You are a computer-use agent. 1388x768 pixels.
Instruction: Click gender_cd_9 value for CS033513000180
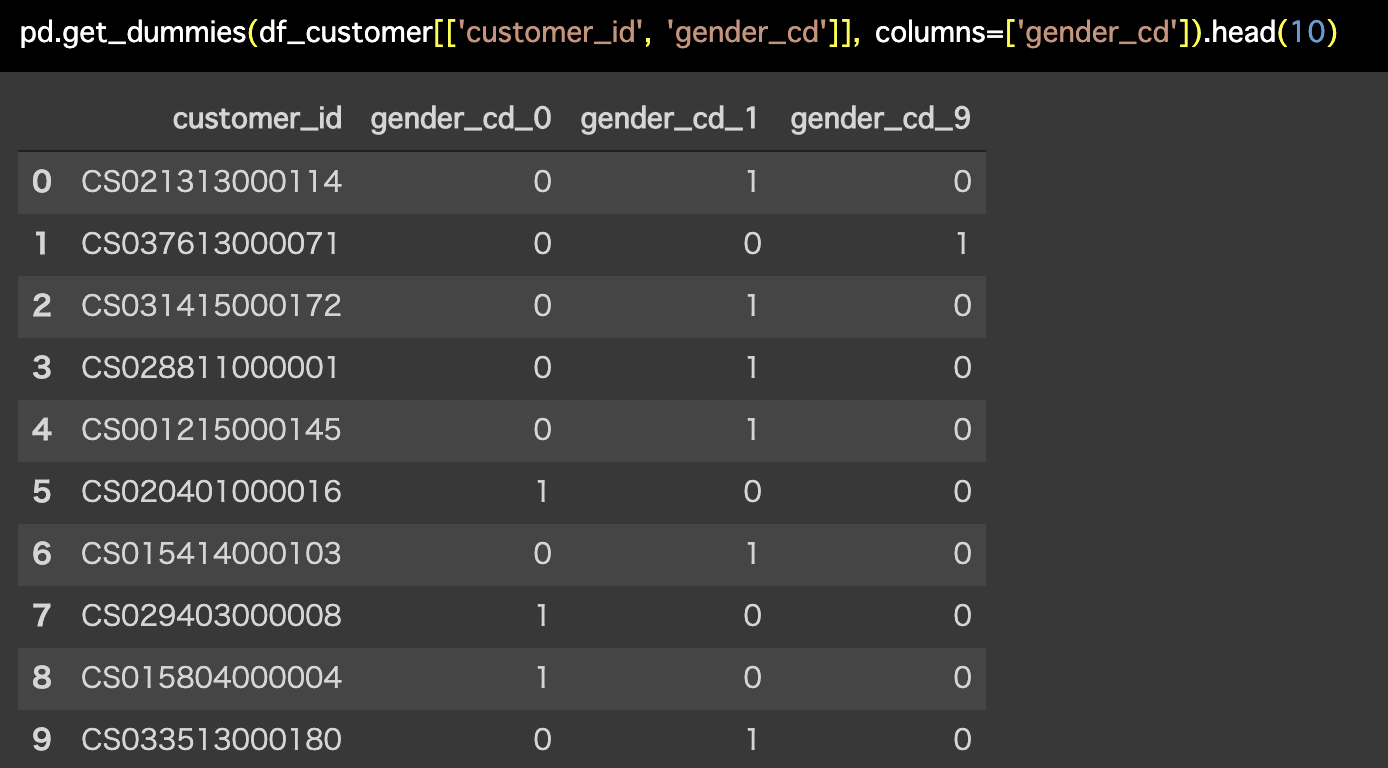click(x=962, y=740)
